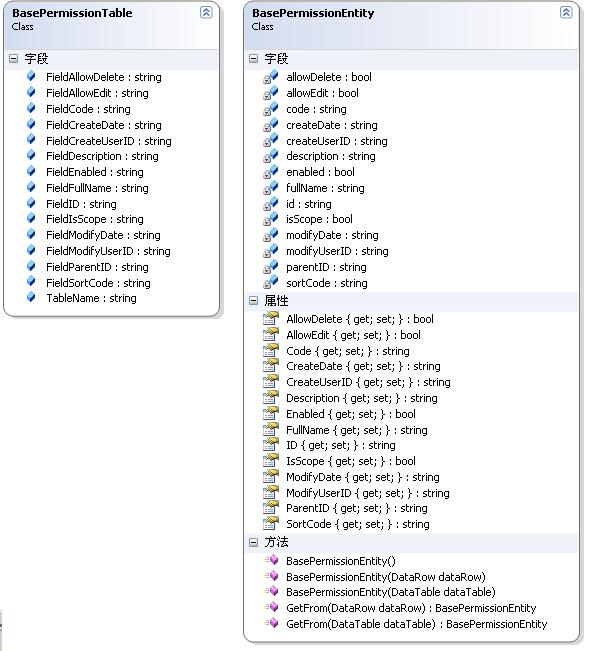Select 'createUserID : string' field row
This screenshot has width=589, height=651.
pyautogui.click(x=337, y=141)
